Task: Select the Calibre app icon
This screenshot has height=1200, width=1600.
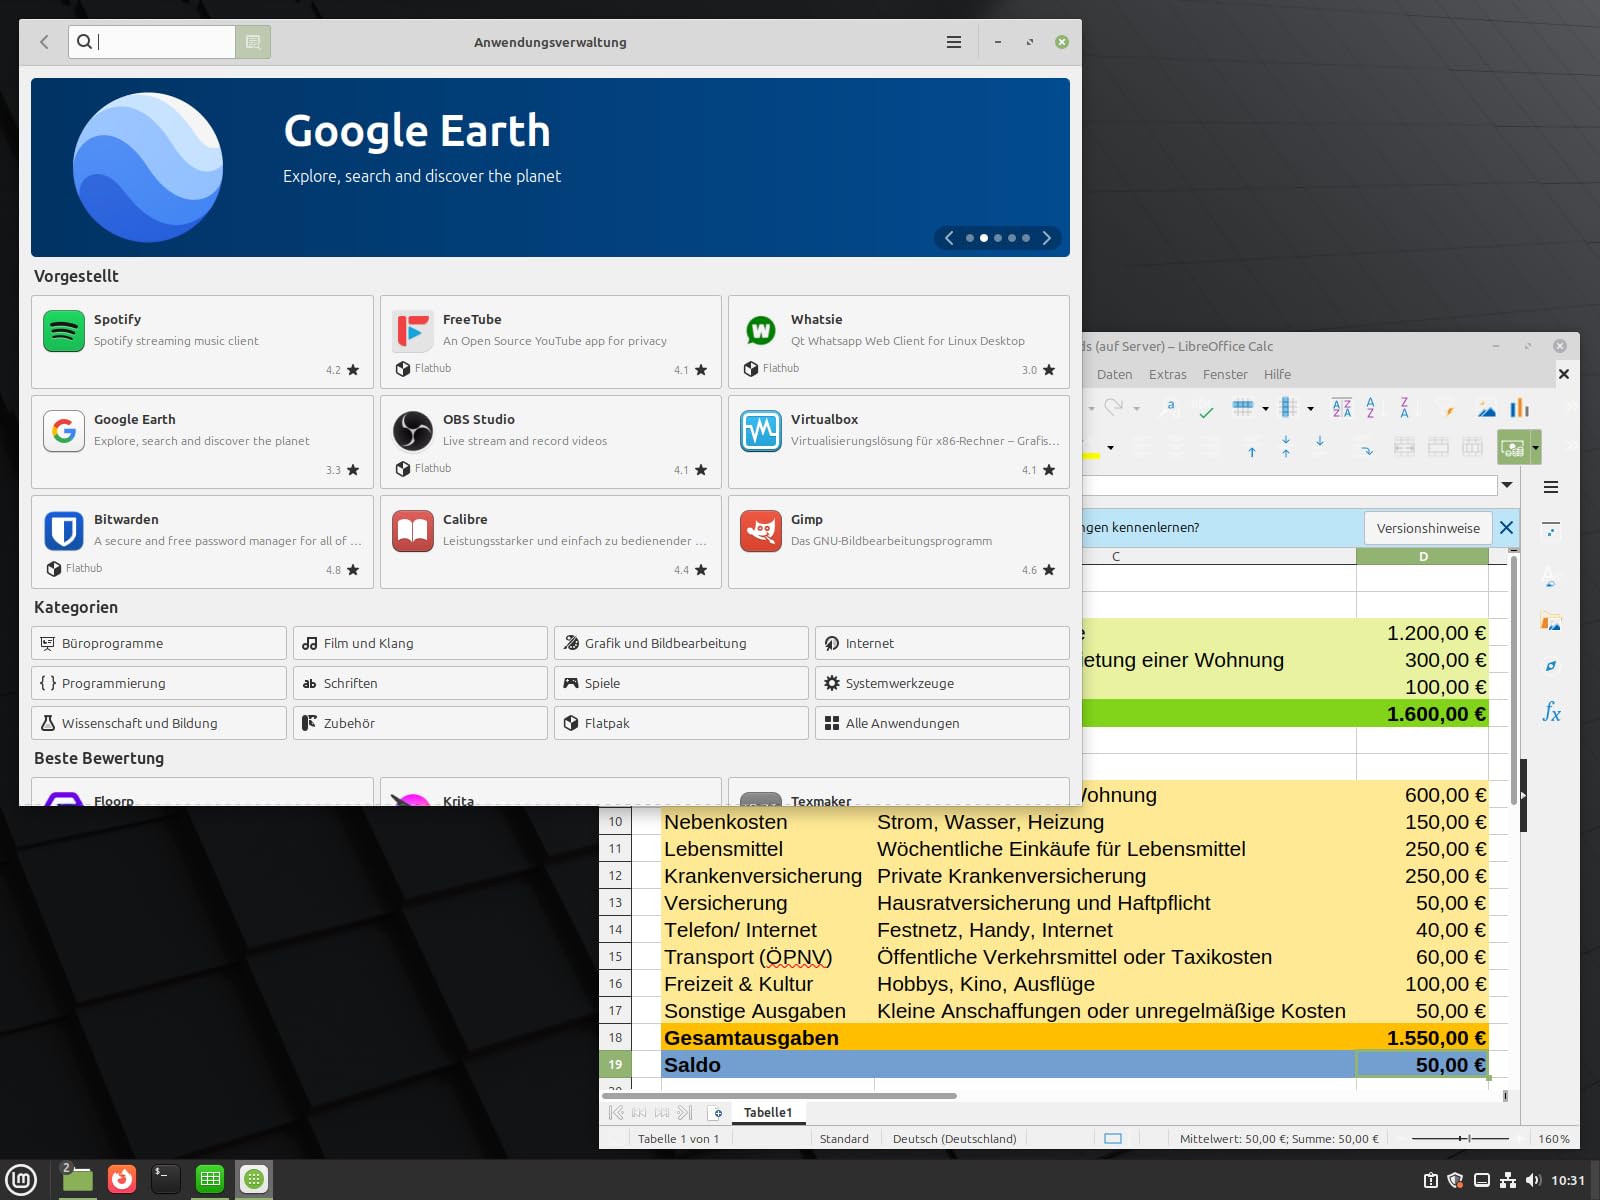Action: (412, 531)
